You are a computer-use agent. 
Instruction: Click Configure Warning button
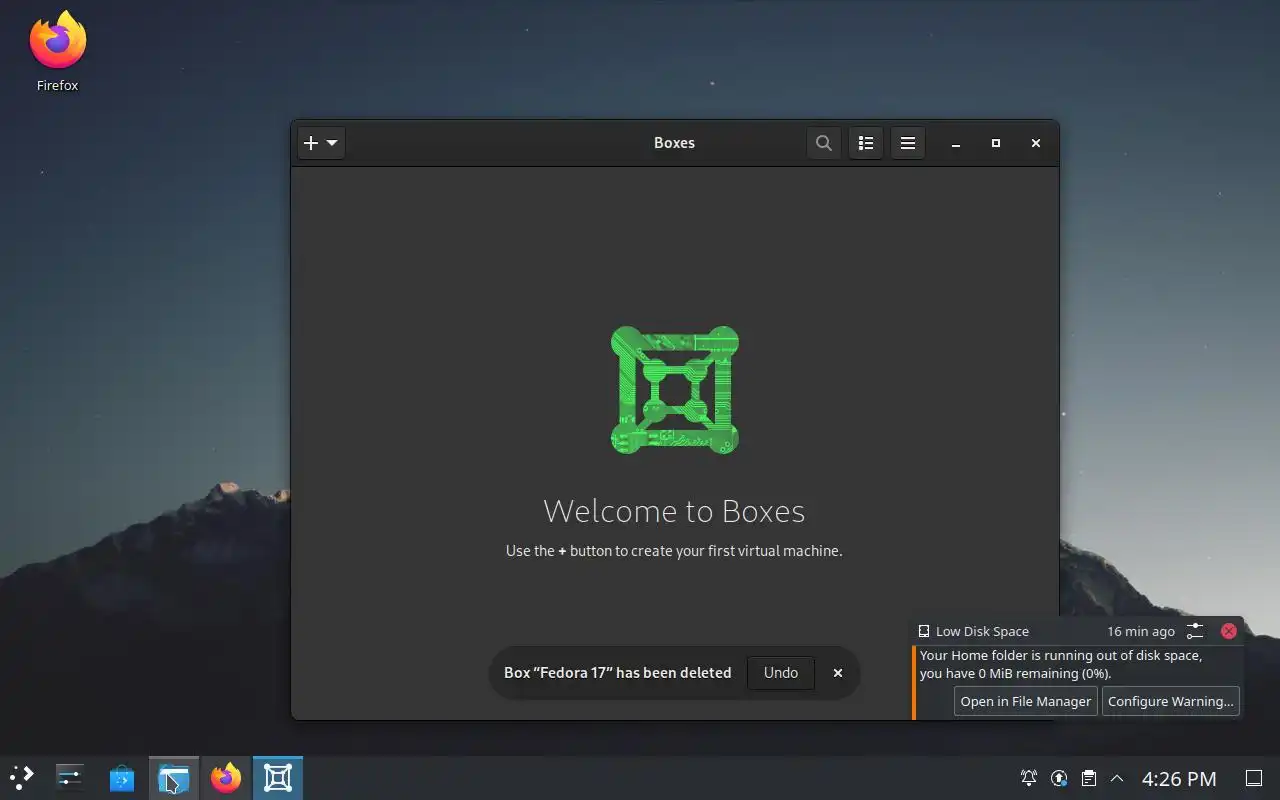point(1171,701)
